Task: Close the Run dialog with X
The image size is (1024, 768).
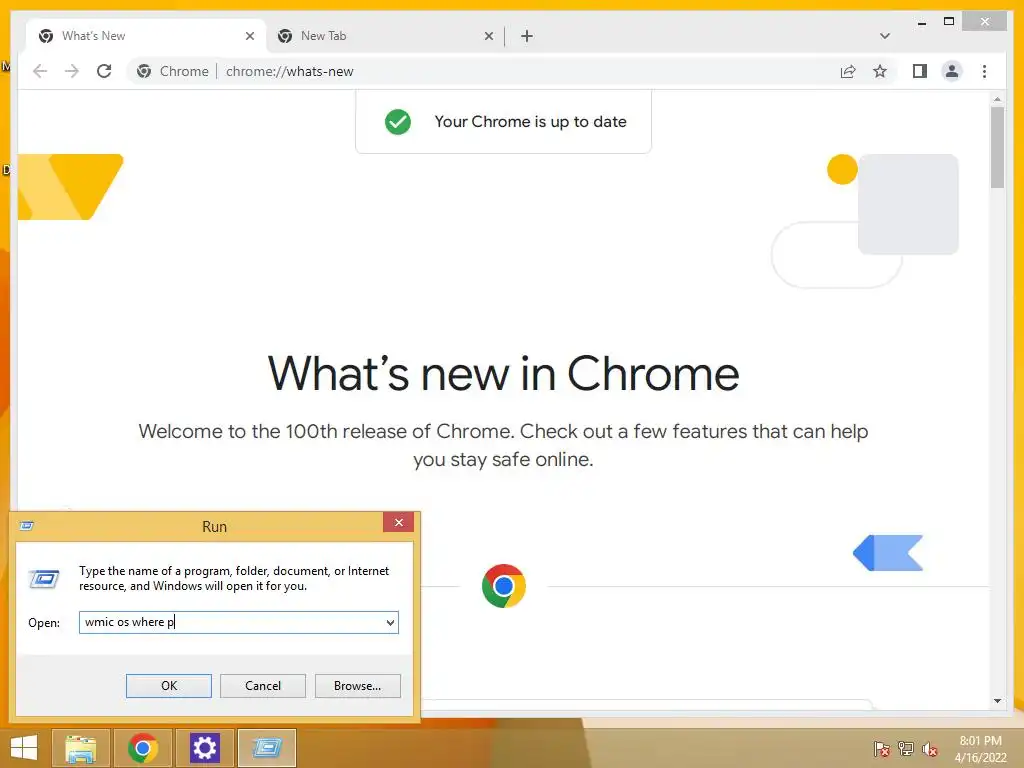Action: pyautogui.click(x=398, y=522)
